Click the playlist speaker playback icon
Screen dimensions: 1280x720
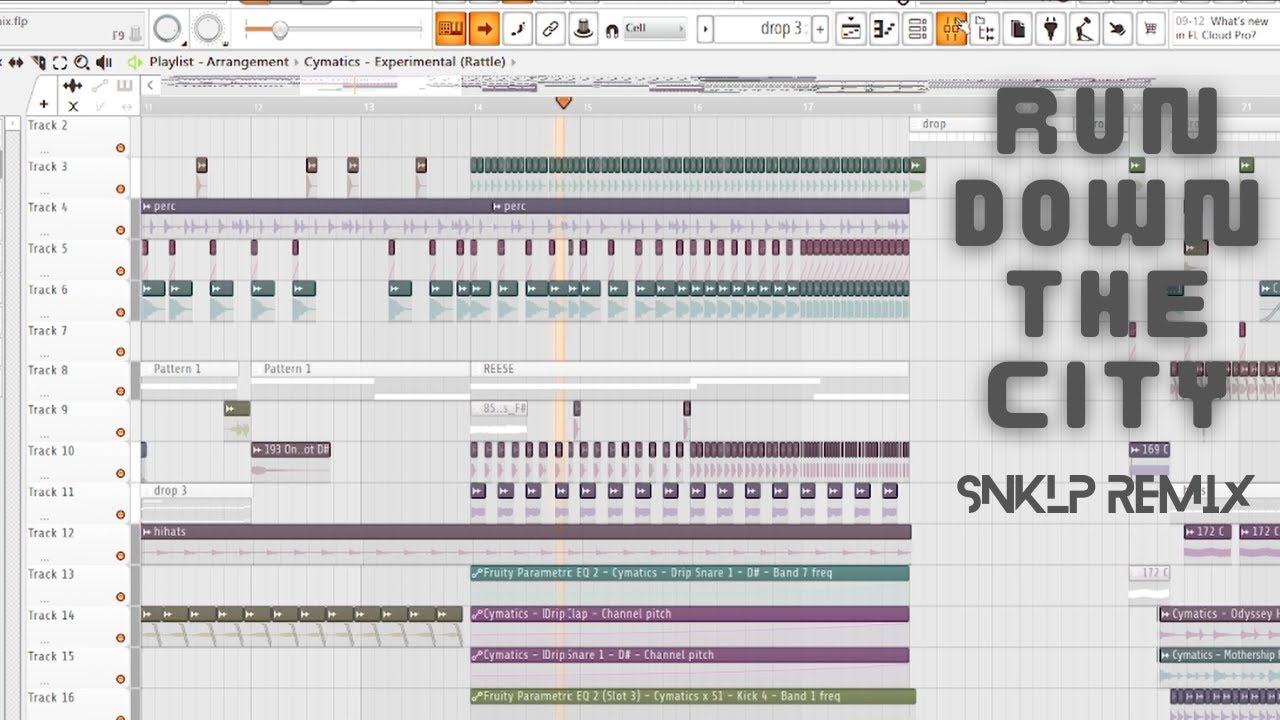(x=104, y=62)
